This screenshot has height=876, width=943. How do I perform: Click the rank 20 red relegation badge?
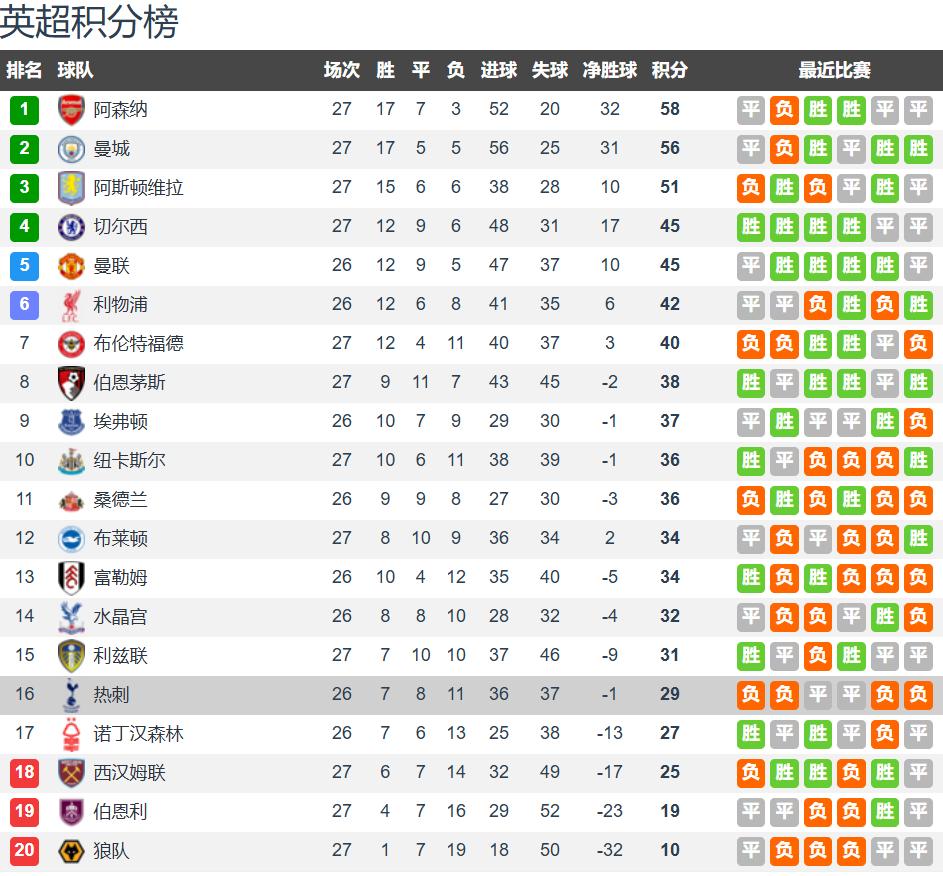(x=24, y=850)
